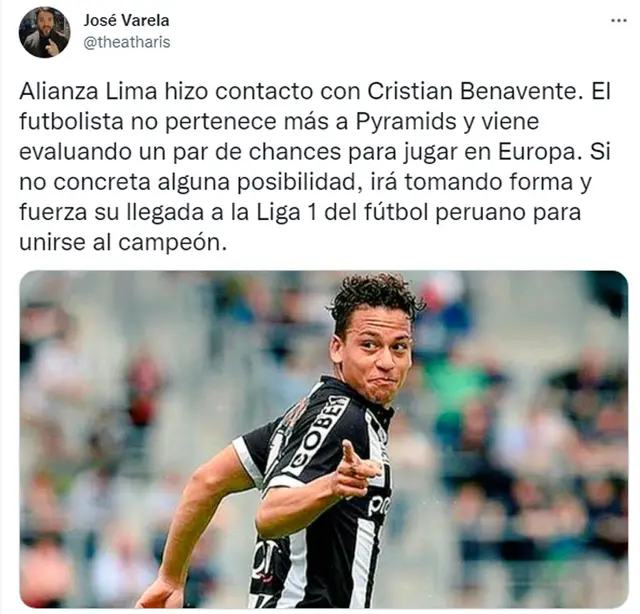Click the word "Pyramids" in the tweet
This screenshot has width=640, height=614.
406,122
